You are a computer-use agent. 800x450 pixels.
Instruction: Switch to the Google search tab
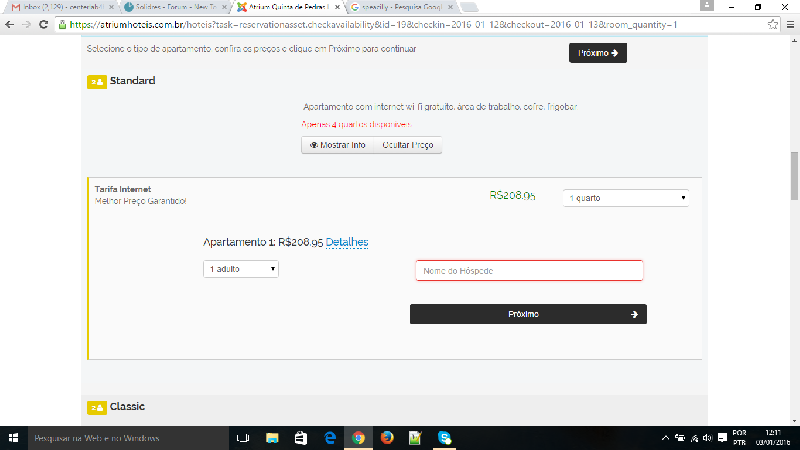point(400,7)
